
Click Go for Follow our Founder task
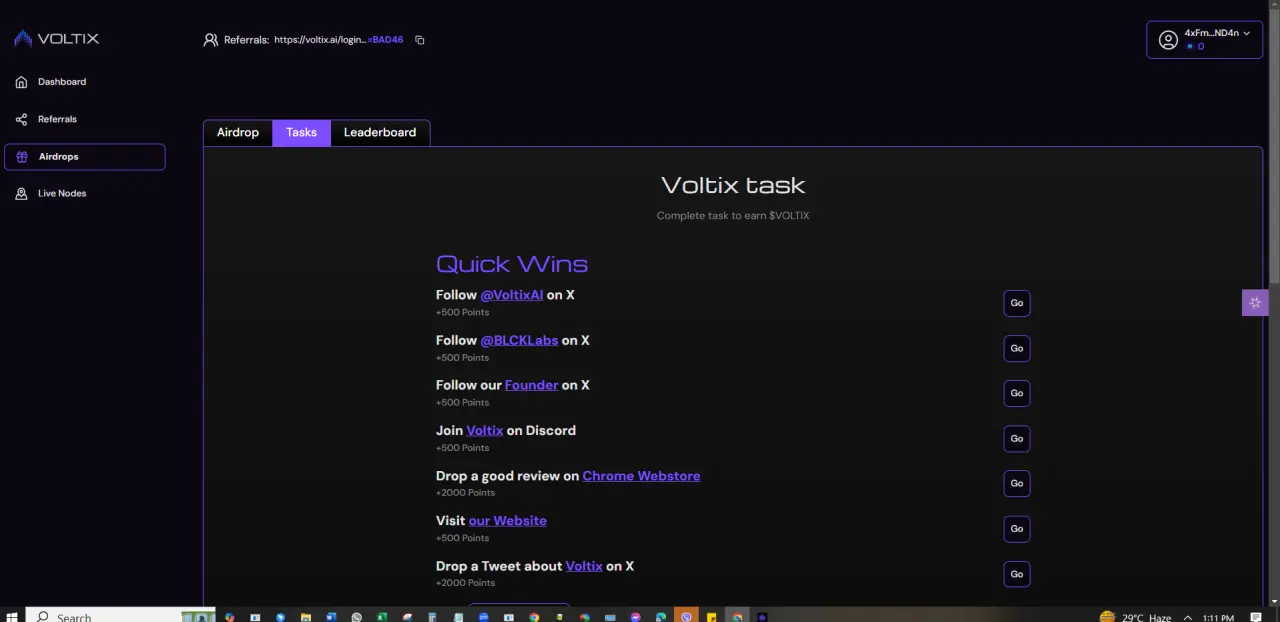1017,394
